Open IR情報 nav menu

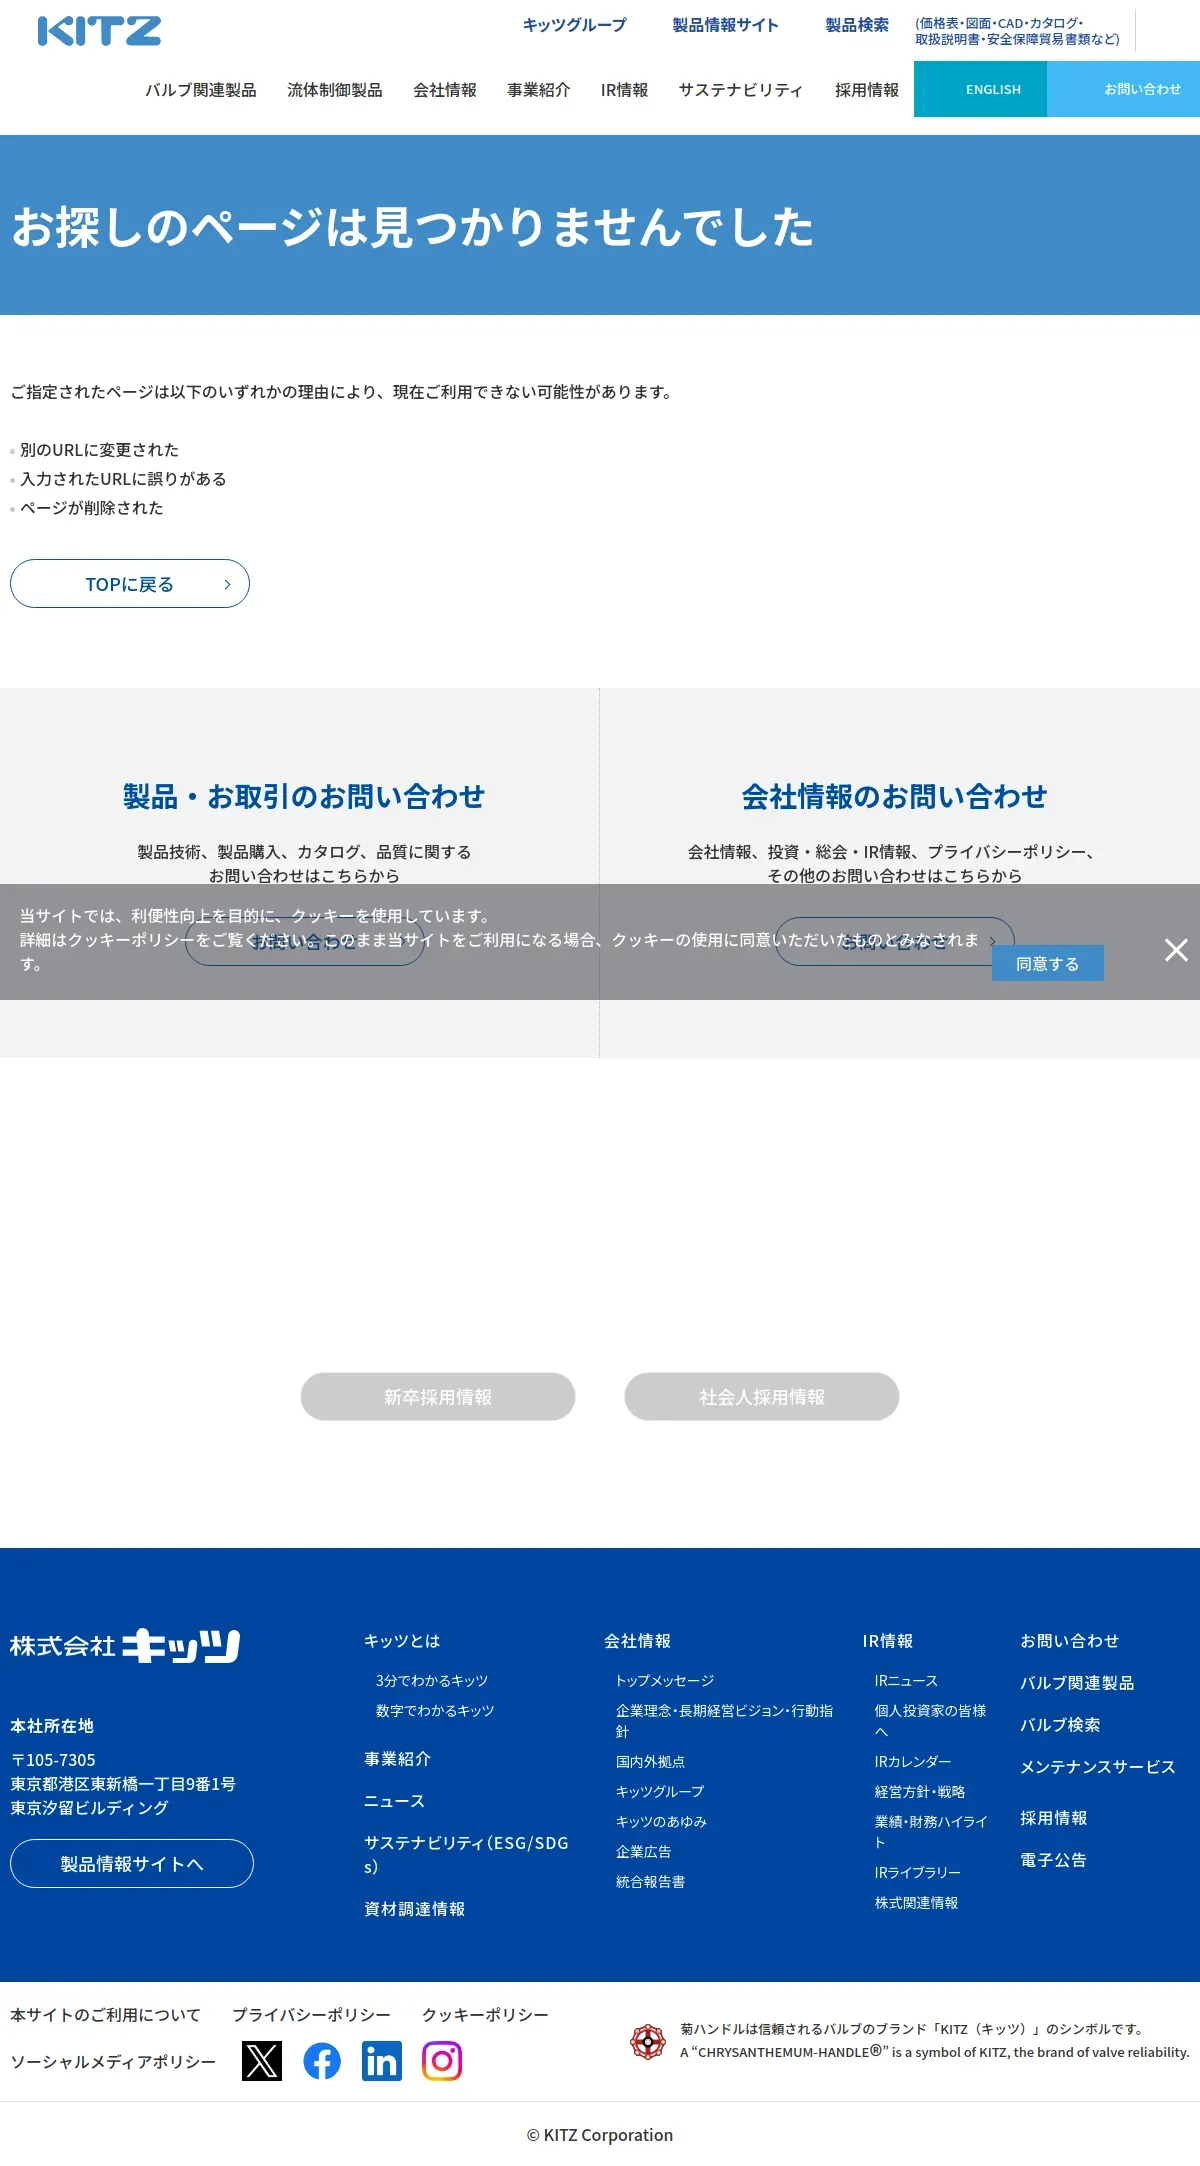point(625,90)
